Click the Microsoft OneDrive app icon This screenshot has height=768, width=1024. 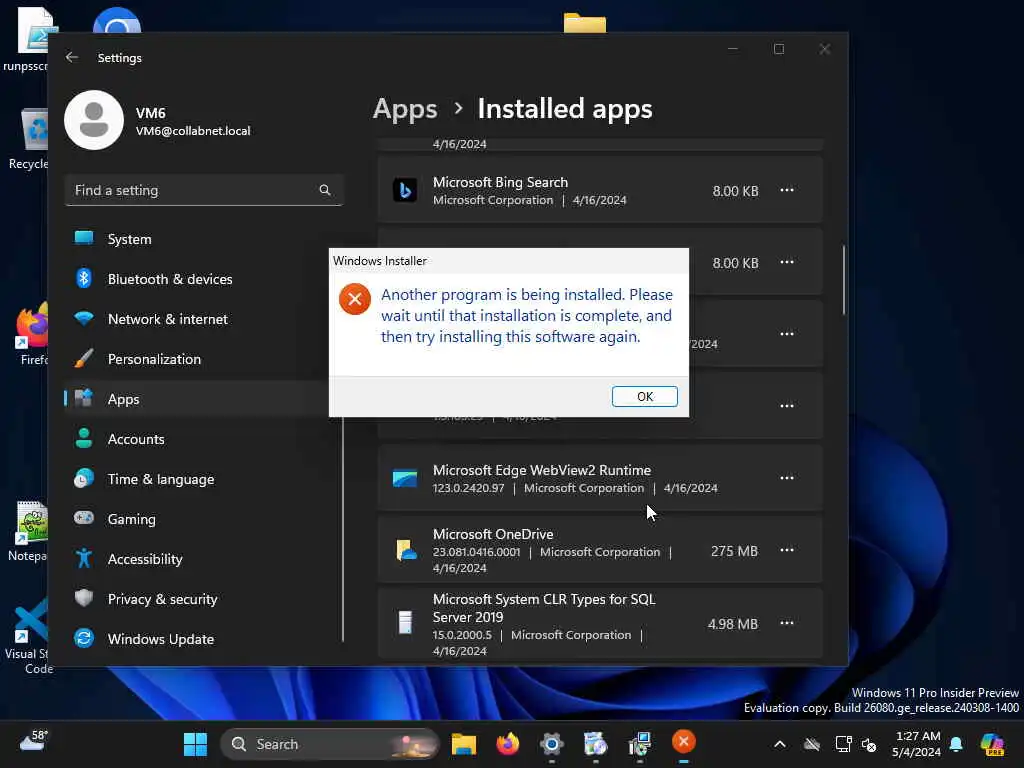pos(406,550)
